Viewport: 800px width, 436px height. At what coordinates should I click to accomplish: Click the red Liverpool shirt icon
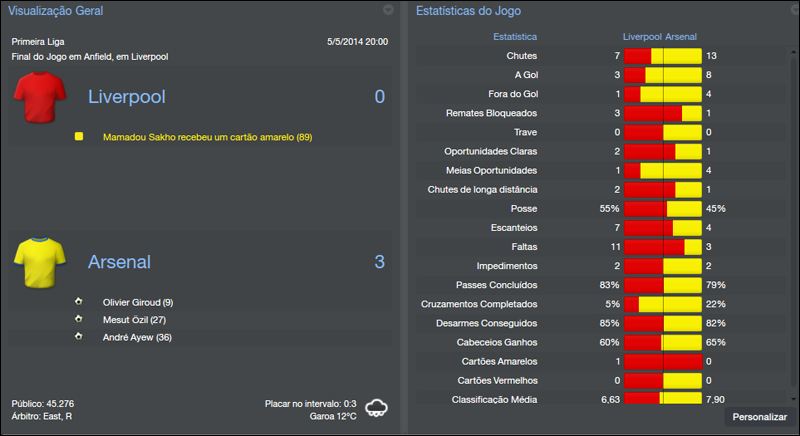point(40,97)
